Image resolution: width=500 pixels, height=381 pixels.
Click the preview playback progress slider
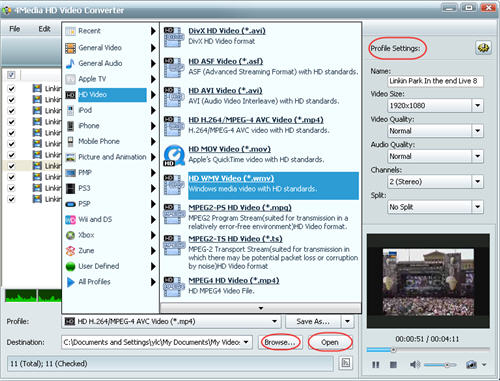point(428,350)
